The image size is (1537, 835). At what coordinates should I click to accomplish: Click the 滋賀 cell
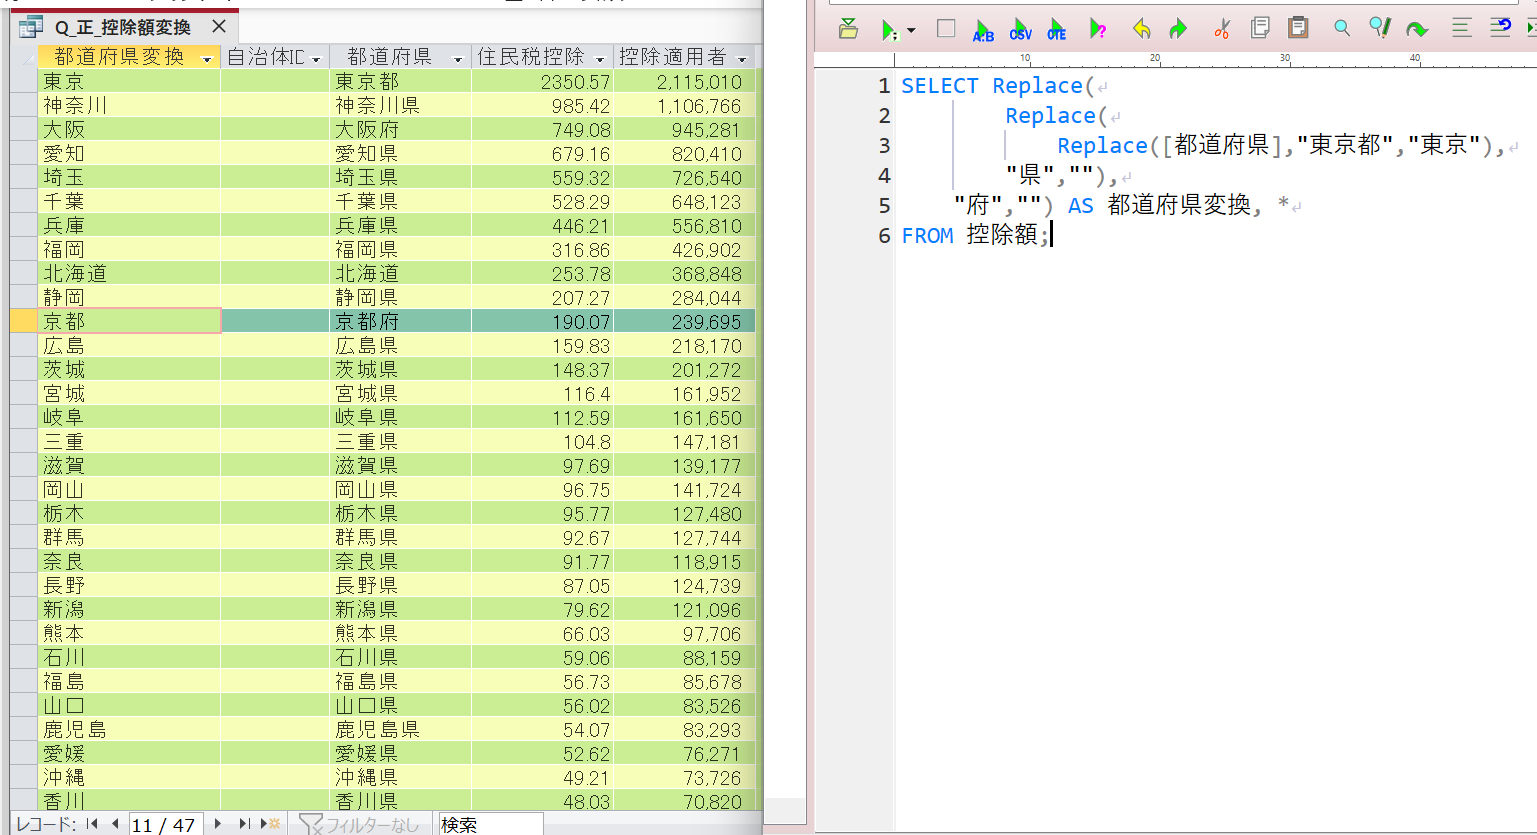click(x=128, y=465)
